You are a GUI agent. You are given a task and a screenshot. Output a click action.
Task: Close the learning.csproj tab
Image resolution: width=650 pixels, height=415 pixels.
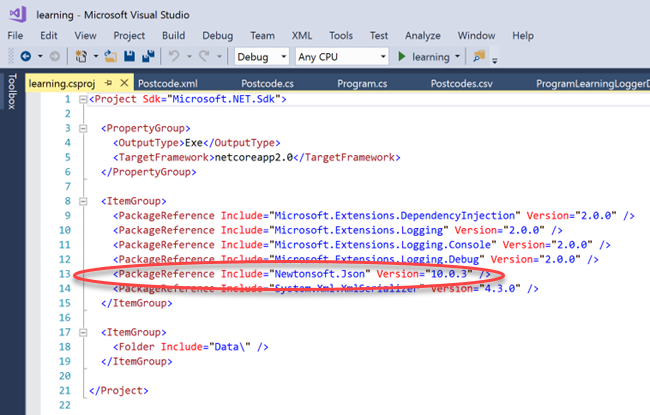click(x=124, y=83)
